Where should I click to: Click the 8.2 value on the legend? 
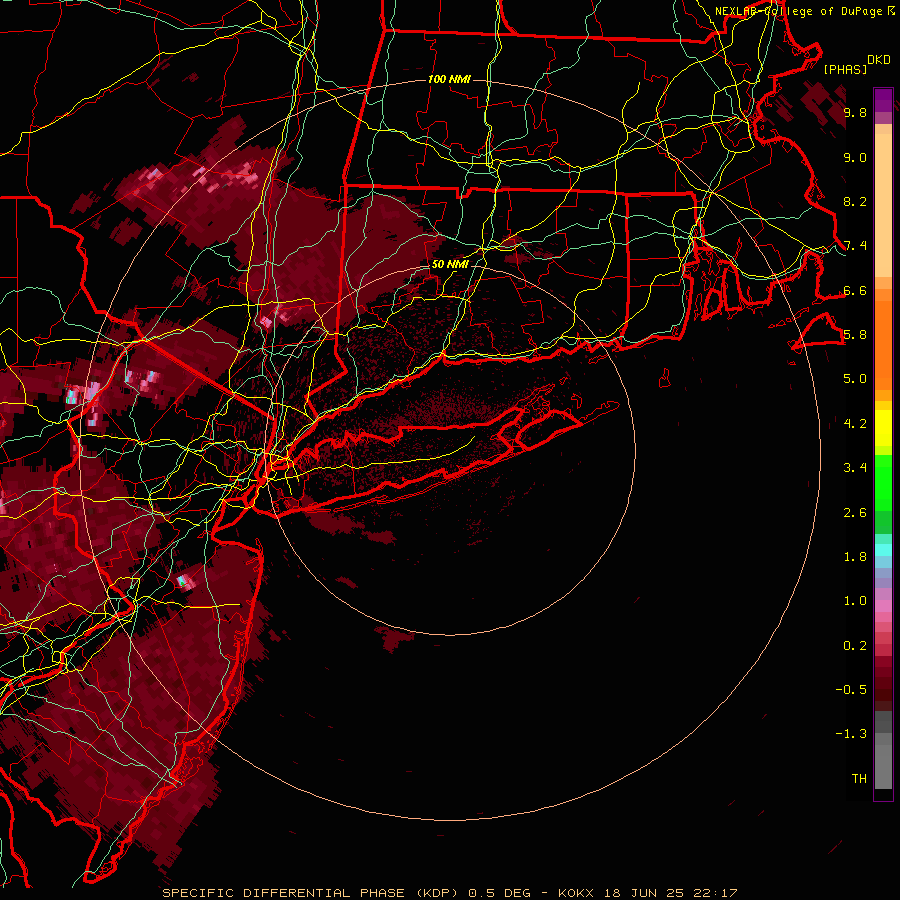pyautogui.click(x=855, y=201)
